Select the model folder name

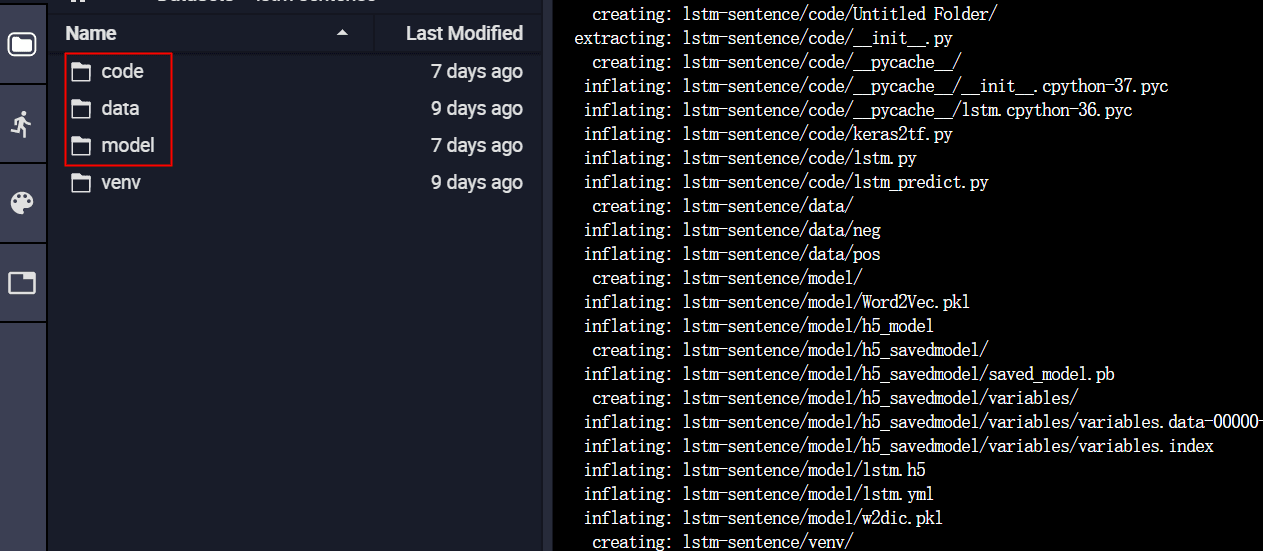point(128,146)
